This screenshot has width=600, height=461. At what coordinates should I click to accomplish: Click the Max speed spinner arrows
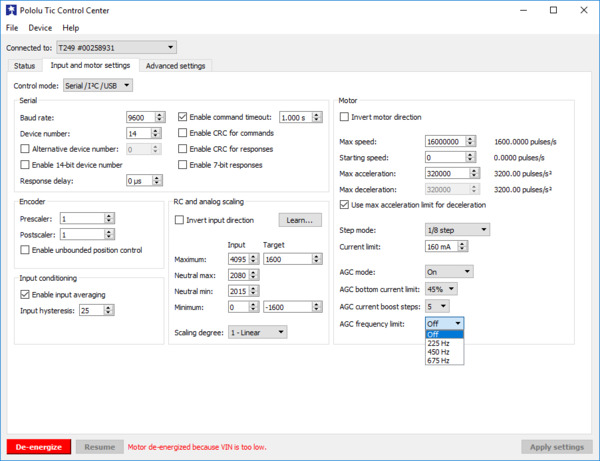coord(471,141)
